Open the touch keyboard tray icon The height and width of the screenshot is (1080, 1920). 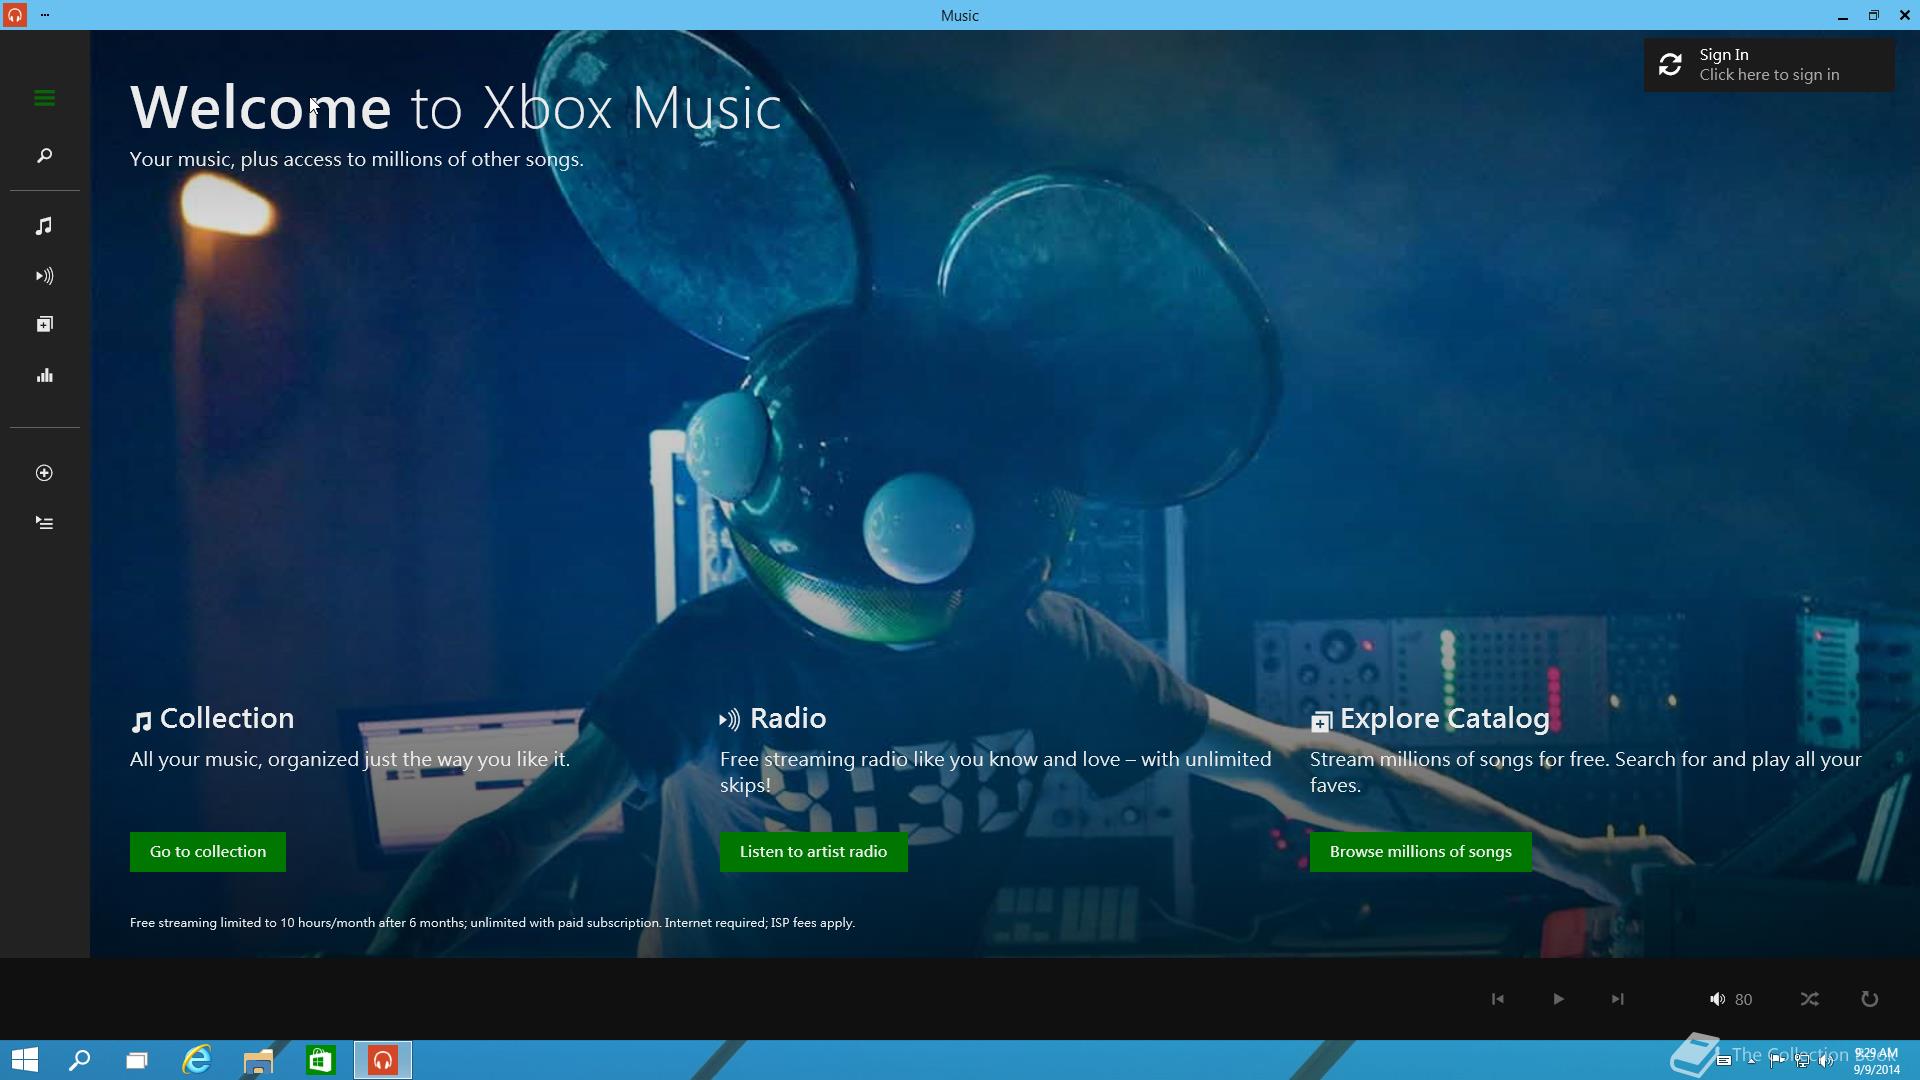(1724, 1061)
